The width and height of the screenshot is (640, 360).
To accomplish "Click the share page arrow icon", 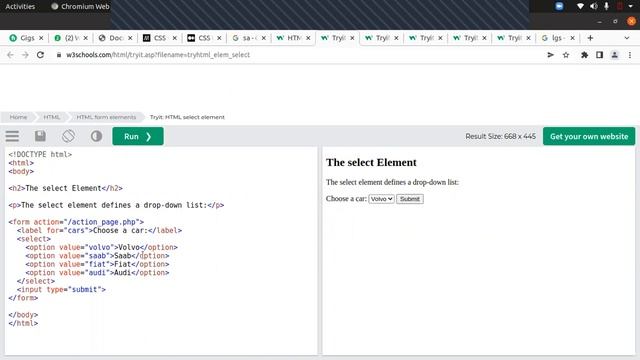I will [x=550, y=55].
